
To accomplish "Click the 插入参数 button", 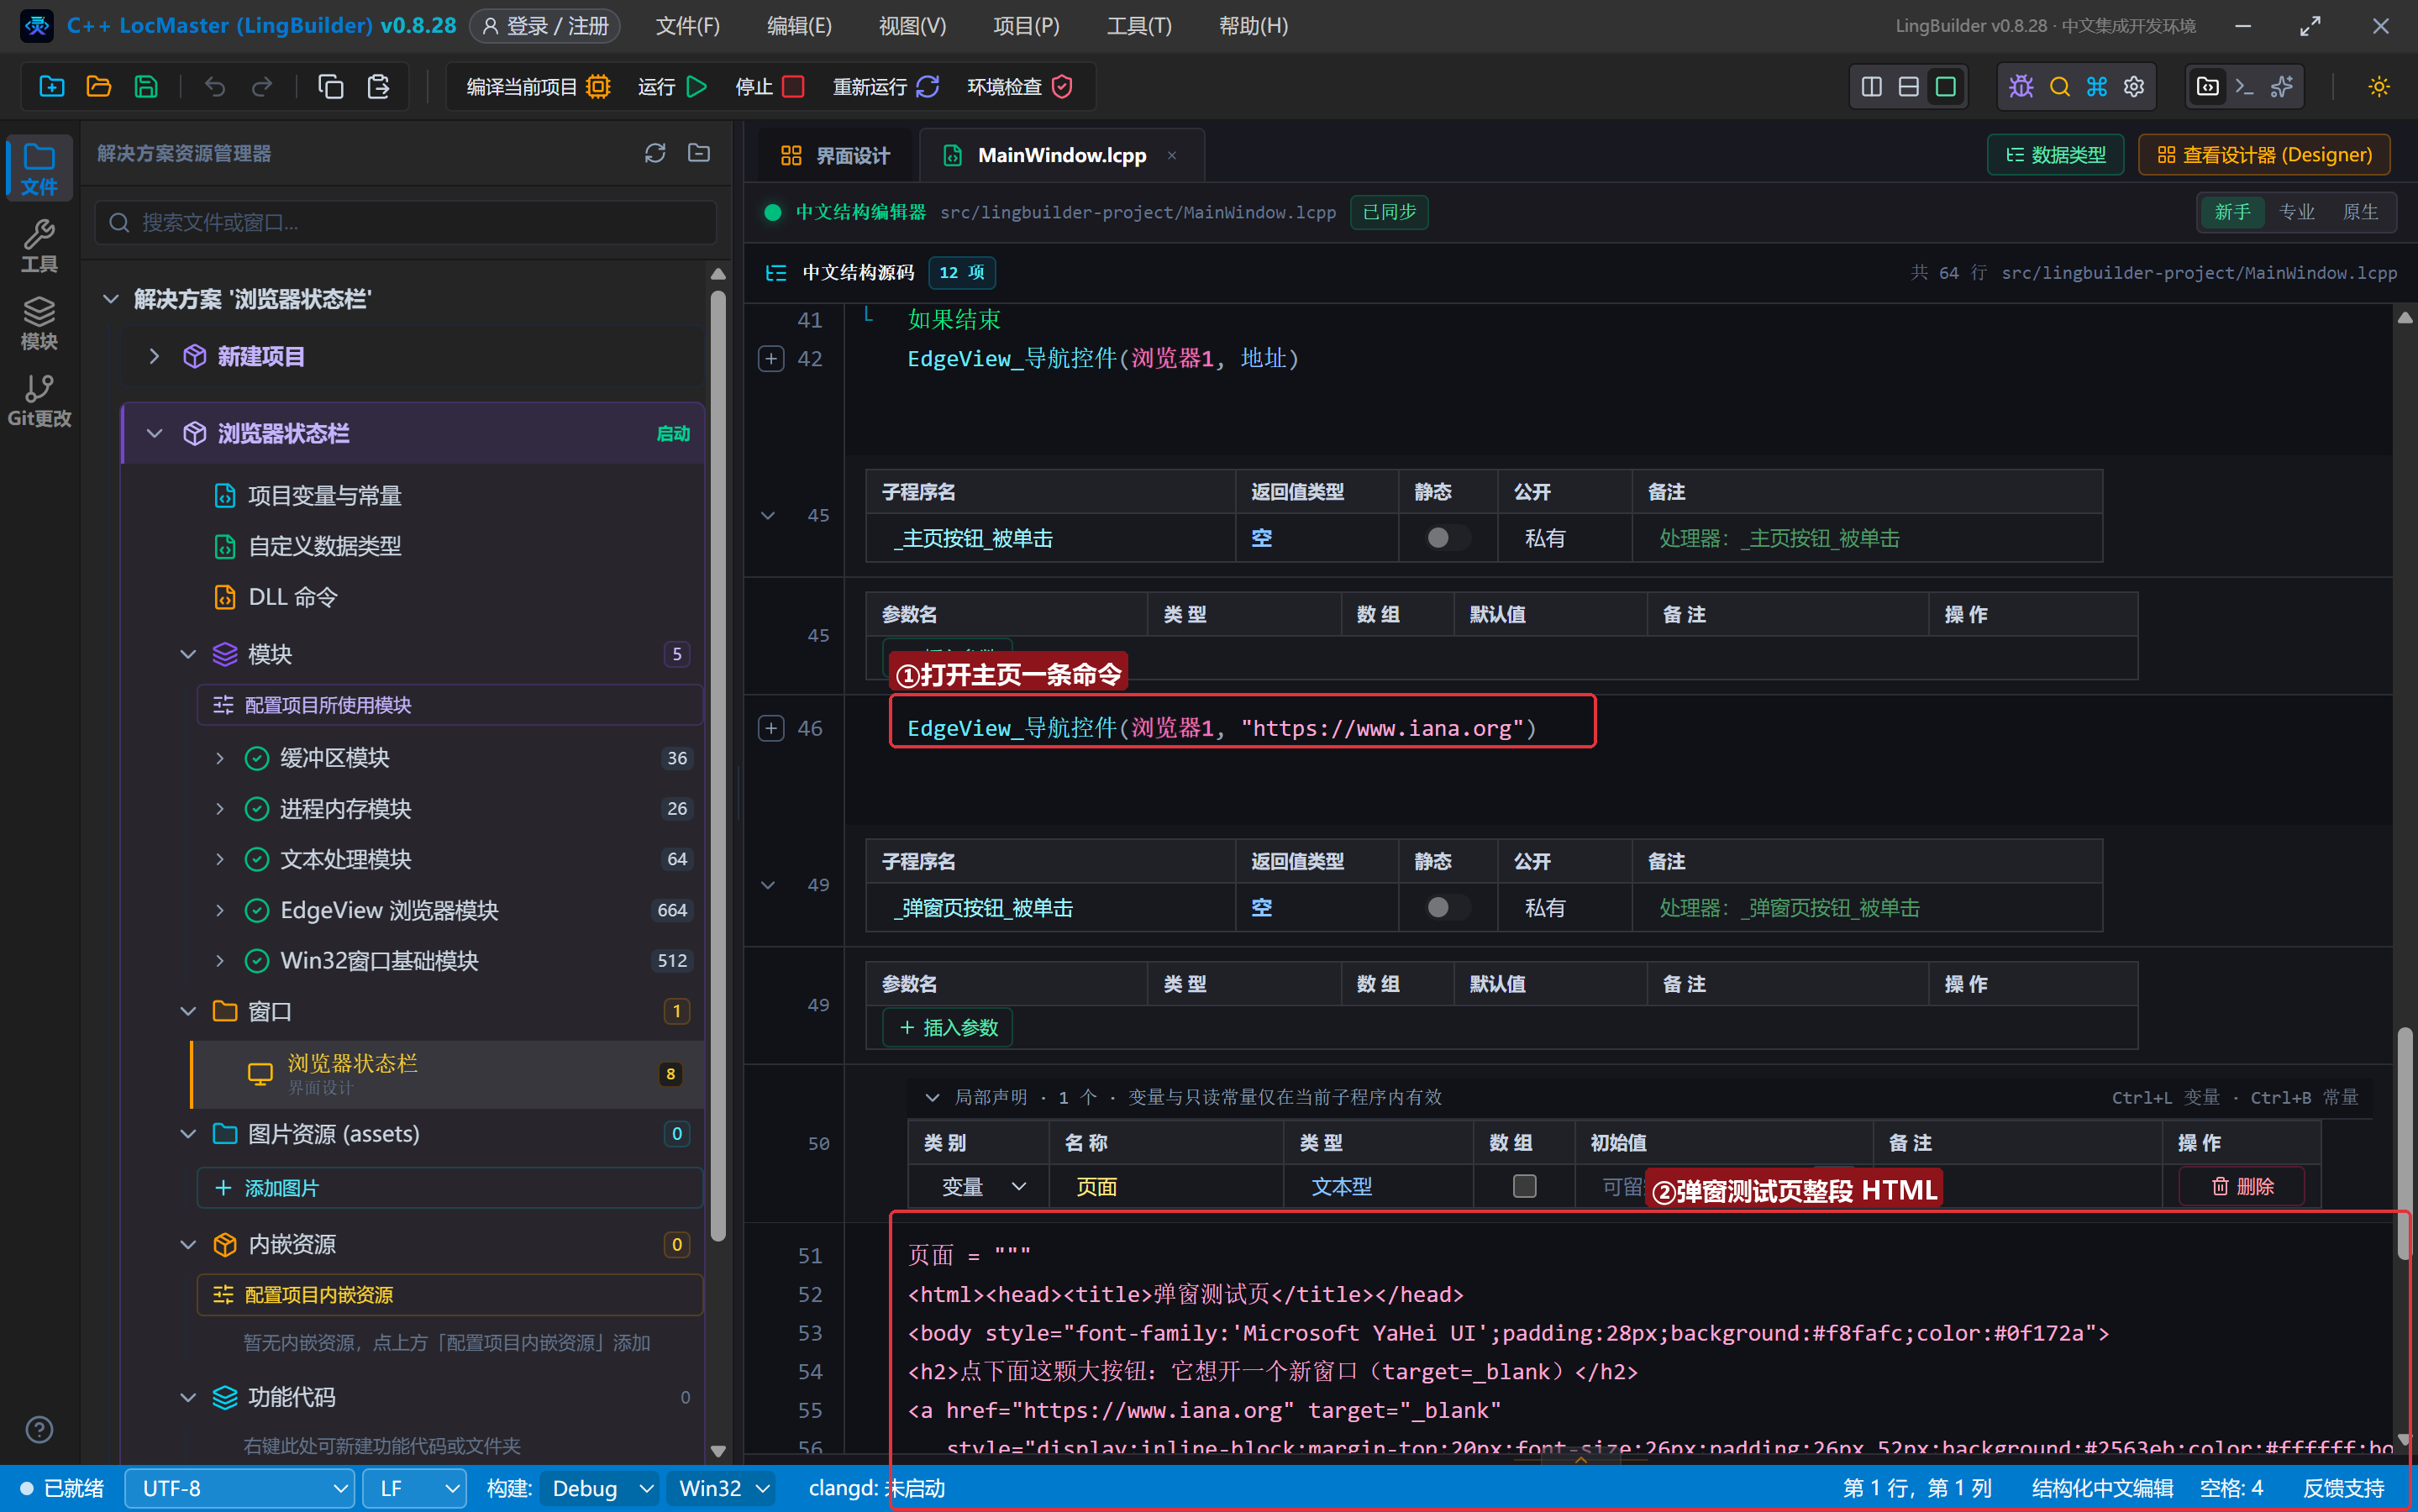I will (x=948, y=1027).
